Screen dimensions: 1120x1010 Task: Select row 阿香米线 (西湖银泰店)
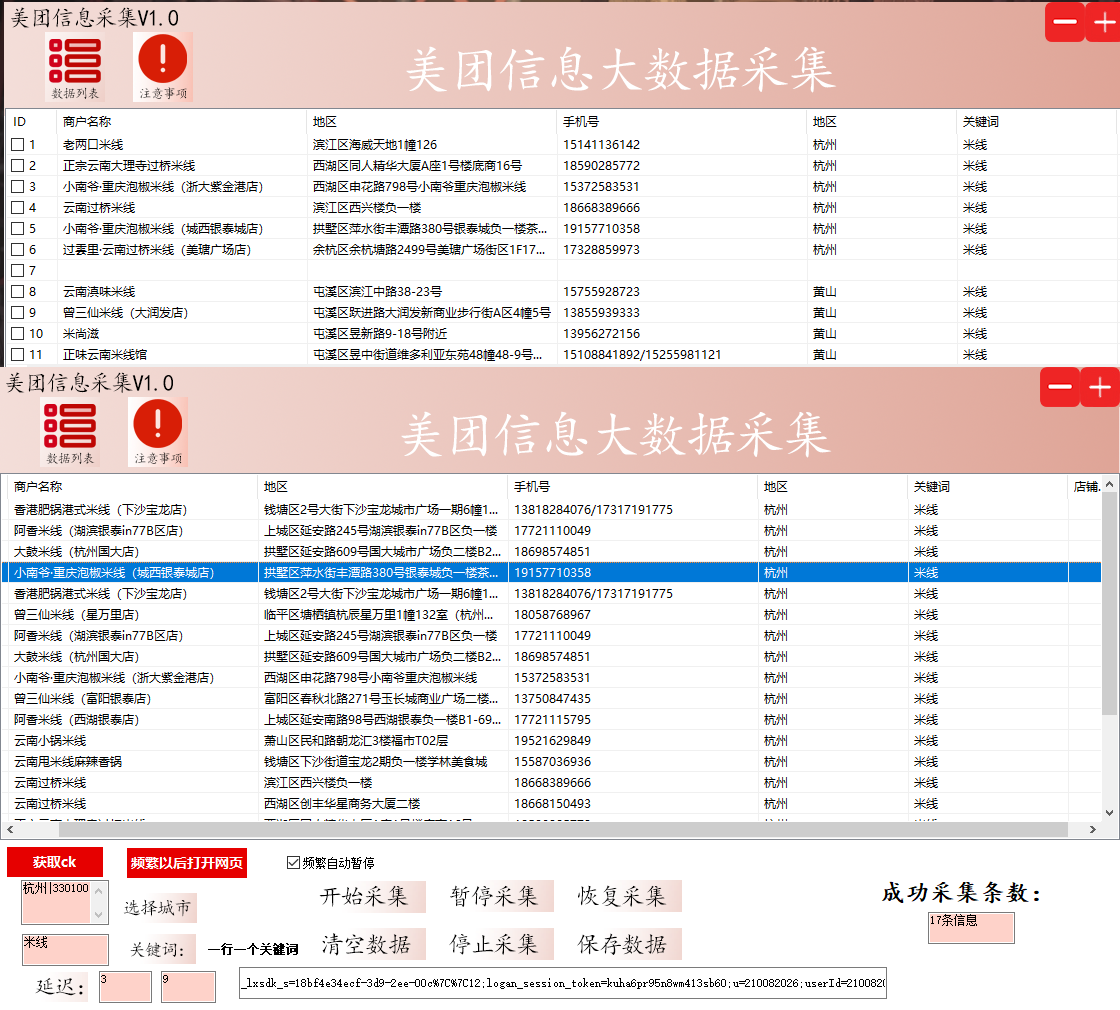551,720
